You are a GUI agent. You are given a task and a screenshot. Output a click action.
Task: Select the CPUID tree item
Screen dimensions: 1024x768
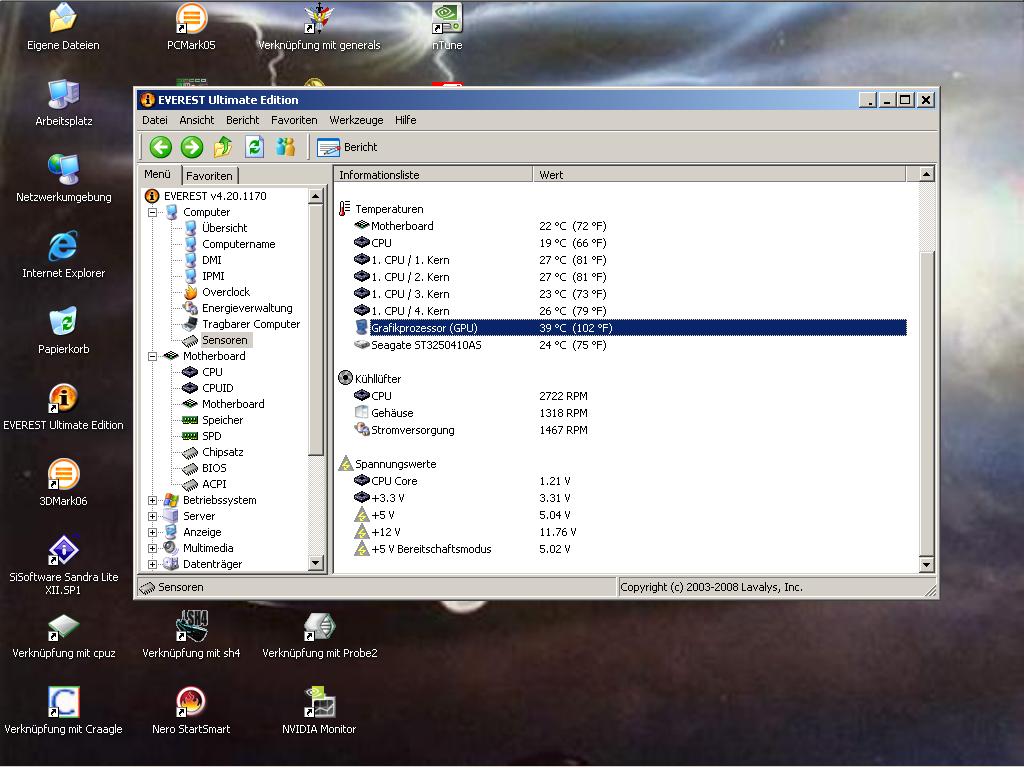(x=217, y=388)
